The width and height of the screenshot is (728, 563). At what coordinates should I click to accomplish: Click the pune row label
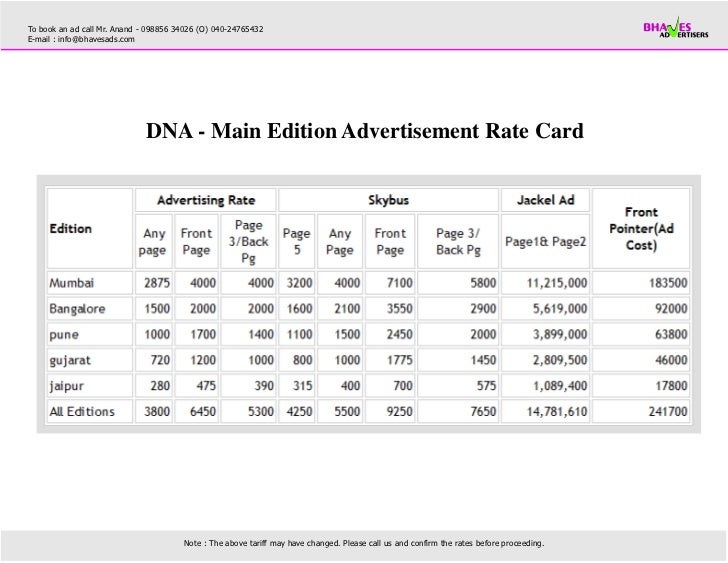pyautogui.click(x=64, y=335)
